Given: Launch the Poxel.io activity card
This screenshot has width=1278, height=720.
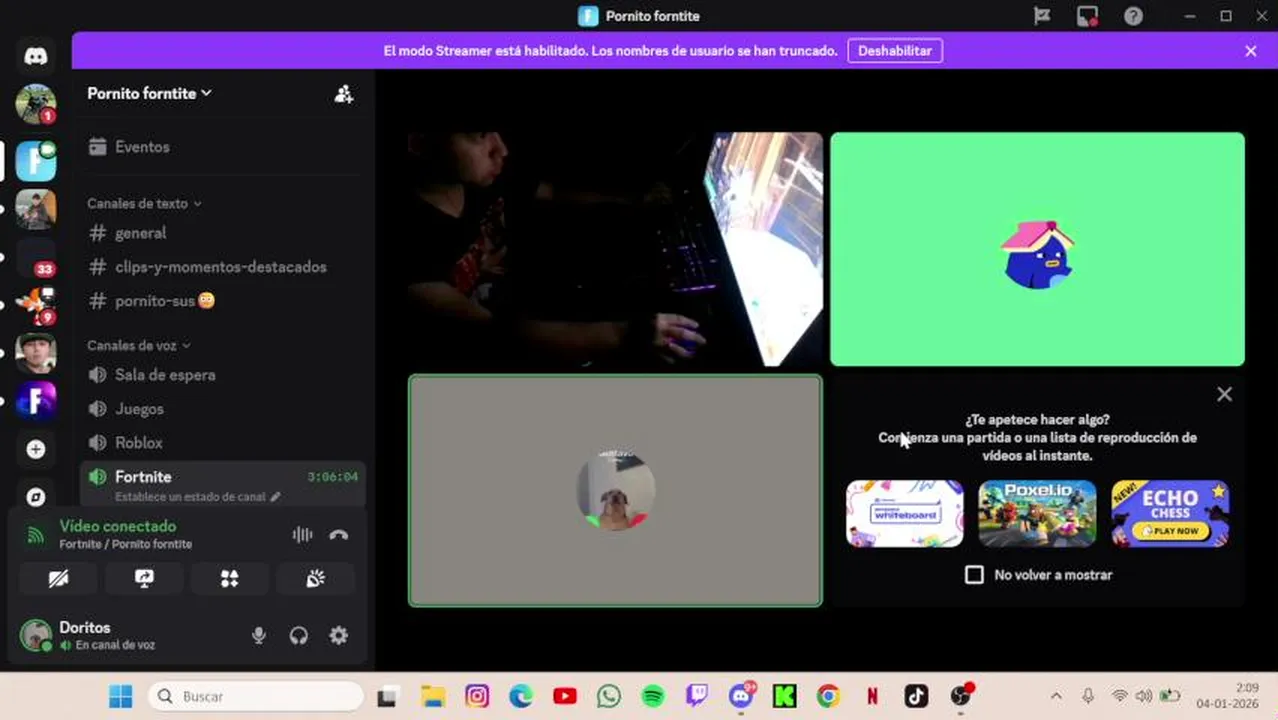Looking at the screenshot, I should click(x=1037, y=514).
